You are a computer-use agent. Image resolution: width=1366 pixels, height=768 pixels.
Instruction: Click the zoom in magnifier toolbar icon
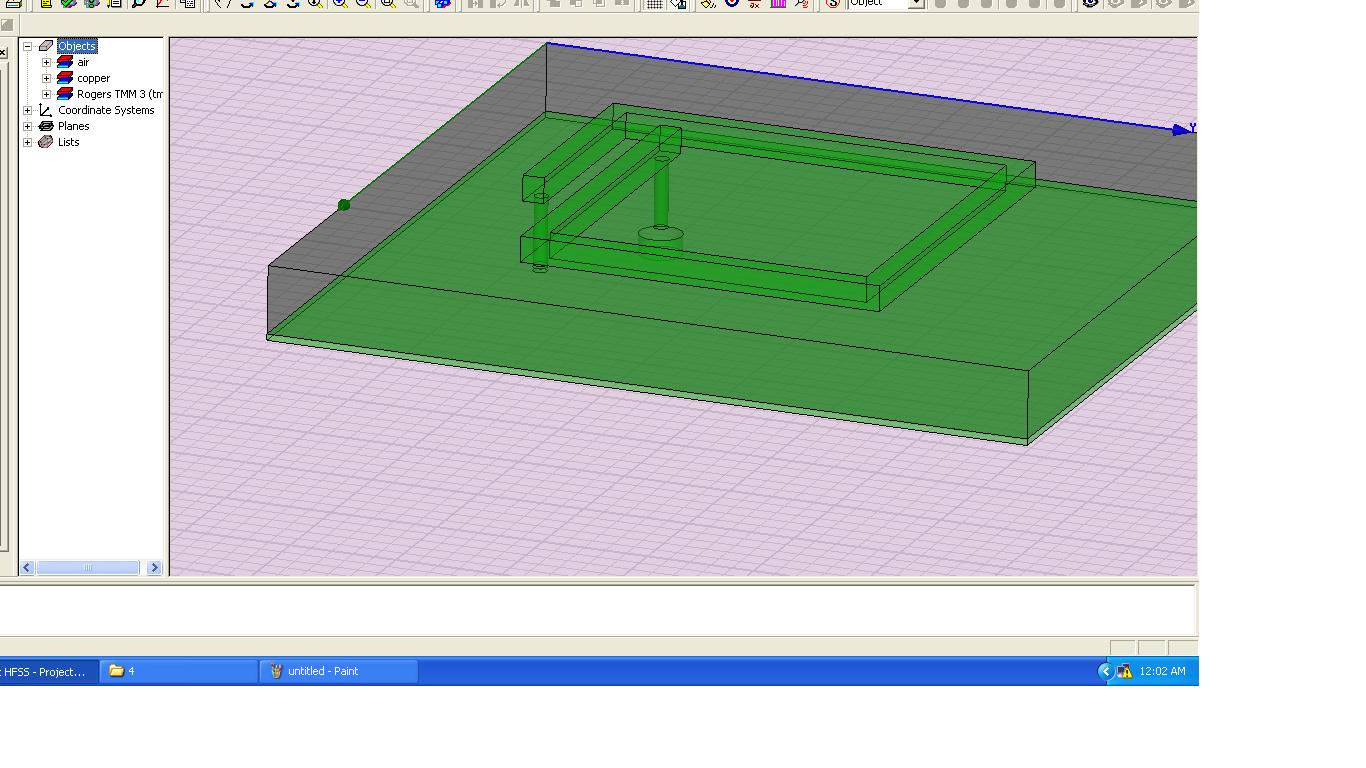pyautogui.click(x=340, y=3)
